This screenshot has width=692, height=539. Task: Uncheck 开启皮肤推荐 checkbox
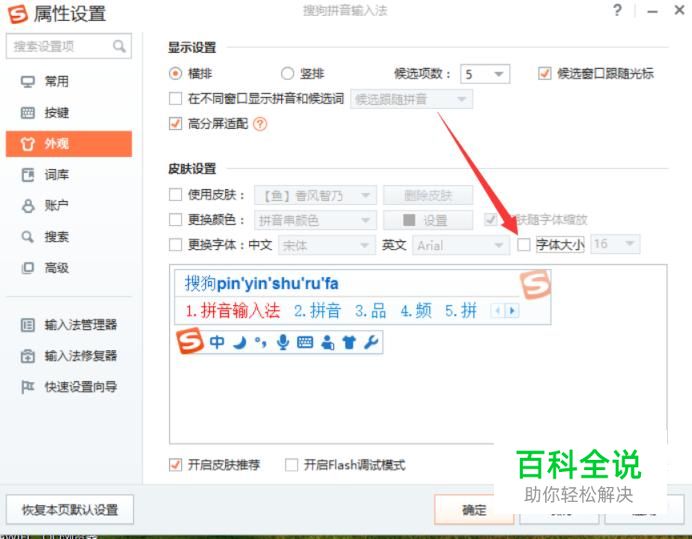[175, 464]
